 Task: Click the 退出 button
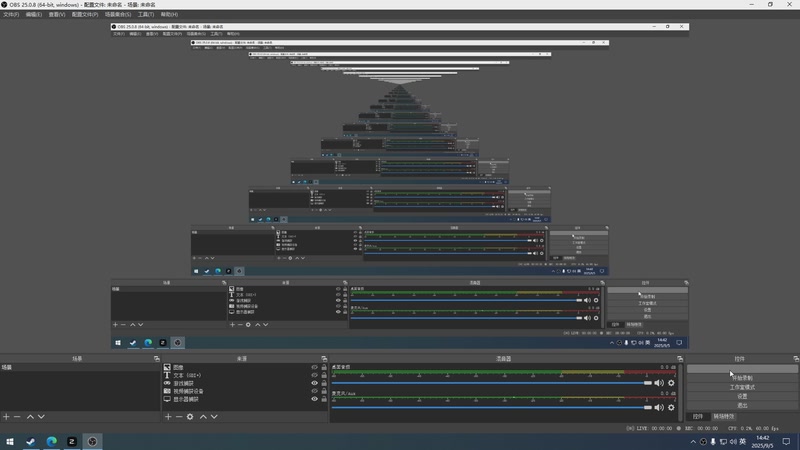coord(742,406)
